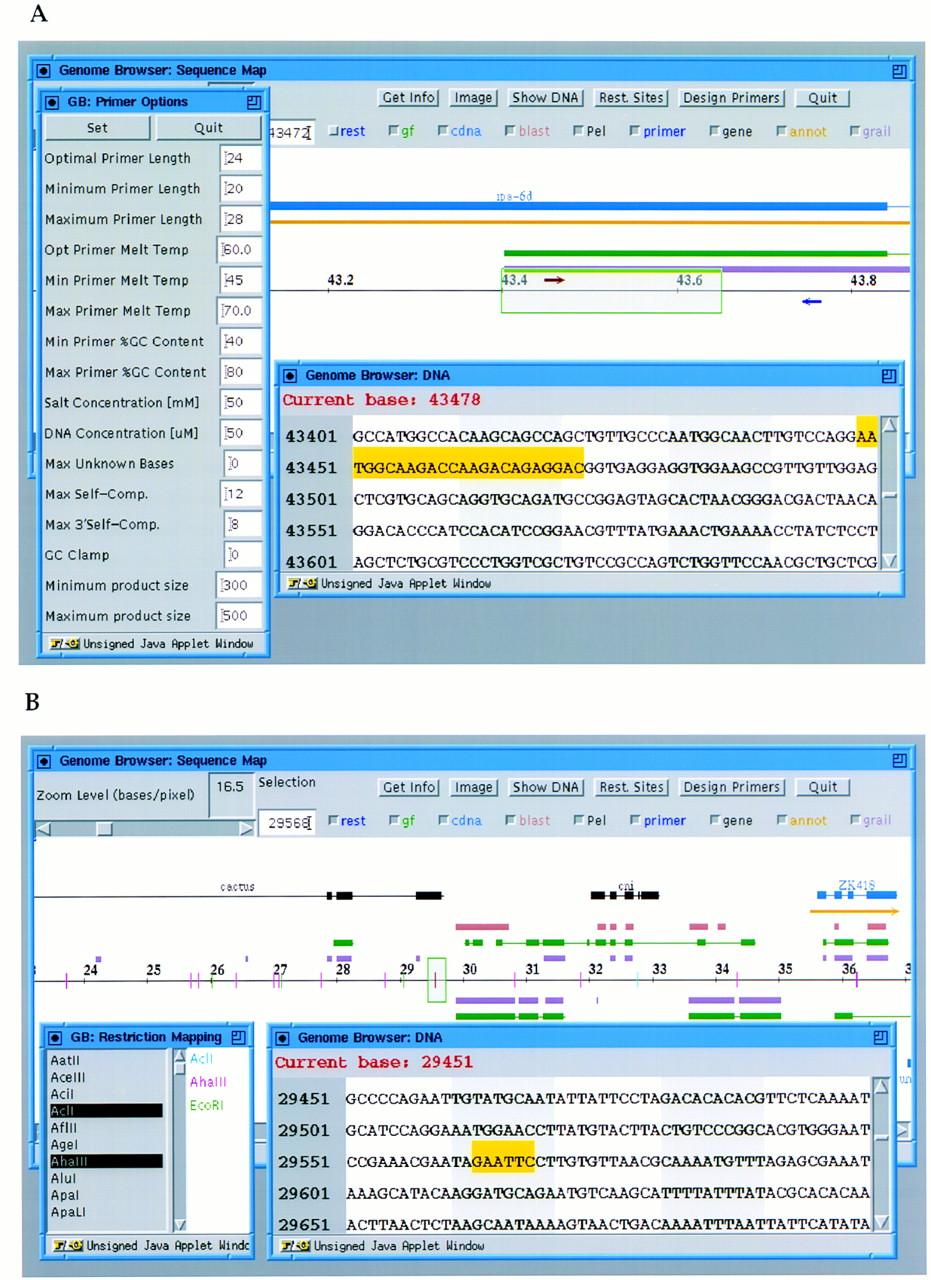Click scroll-down arrow in DNA window, base 43478
Image resolution: width=931 pixels, height=1280 pixels.
click(x=889, y=562)
